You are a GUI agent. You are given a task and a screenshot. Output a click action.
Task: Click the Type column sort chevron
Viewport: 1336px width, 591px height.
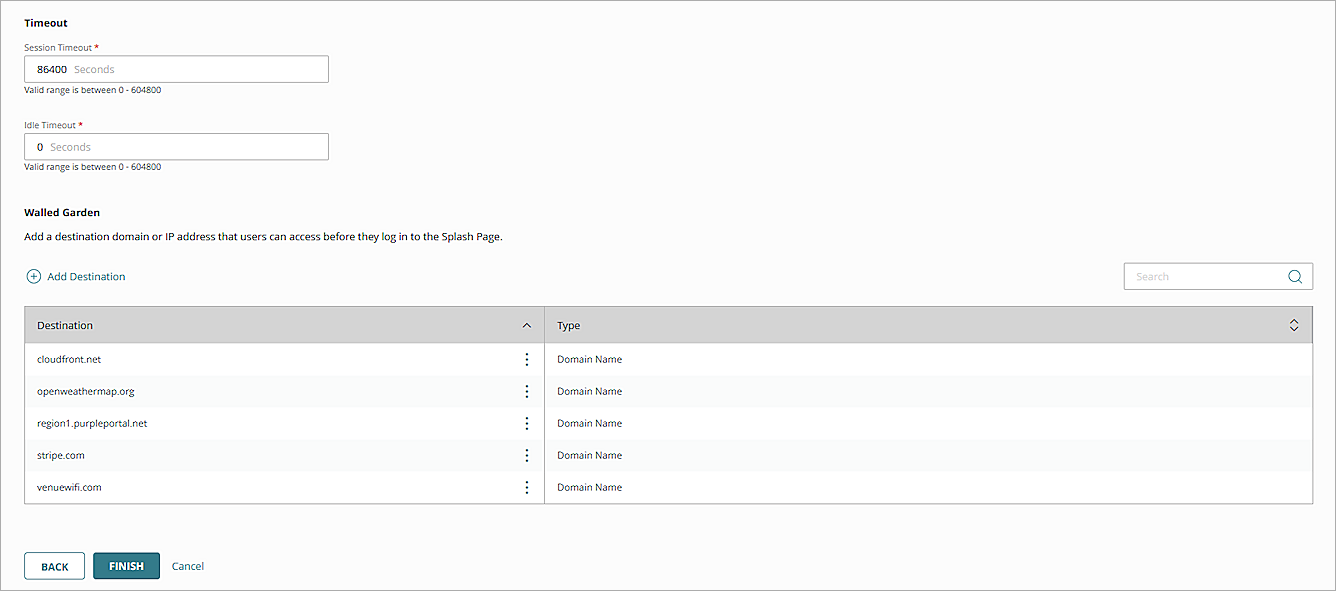[1293, 324]
